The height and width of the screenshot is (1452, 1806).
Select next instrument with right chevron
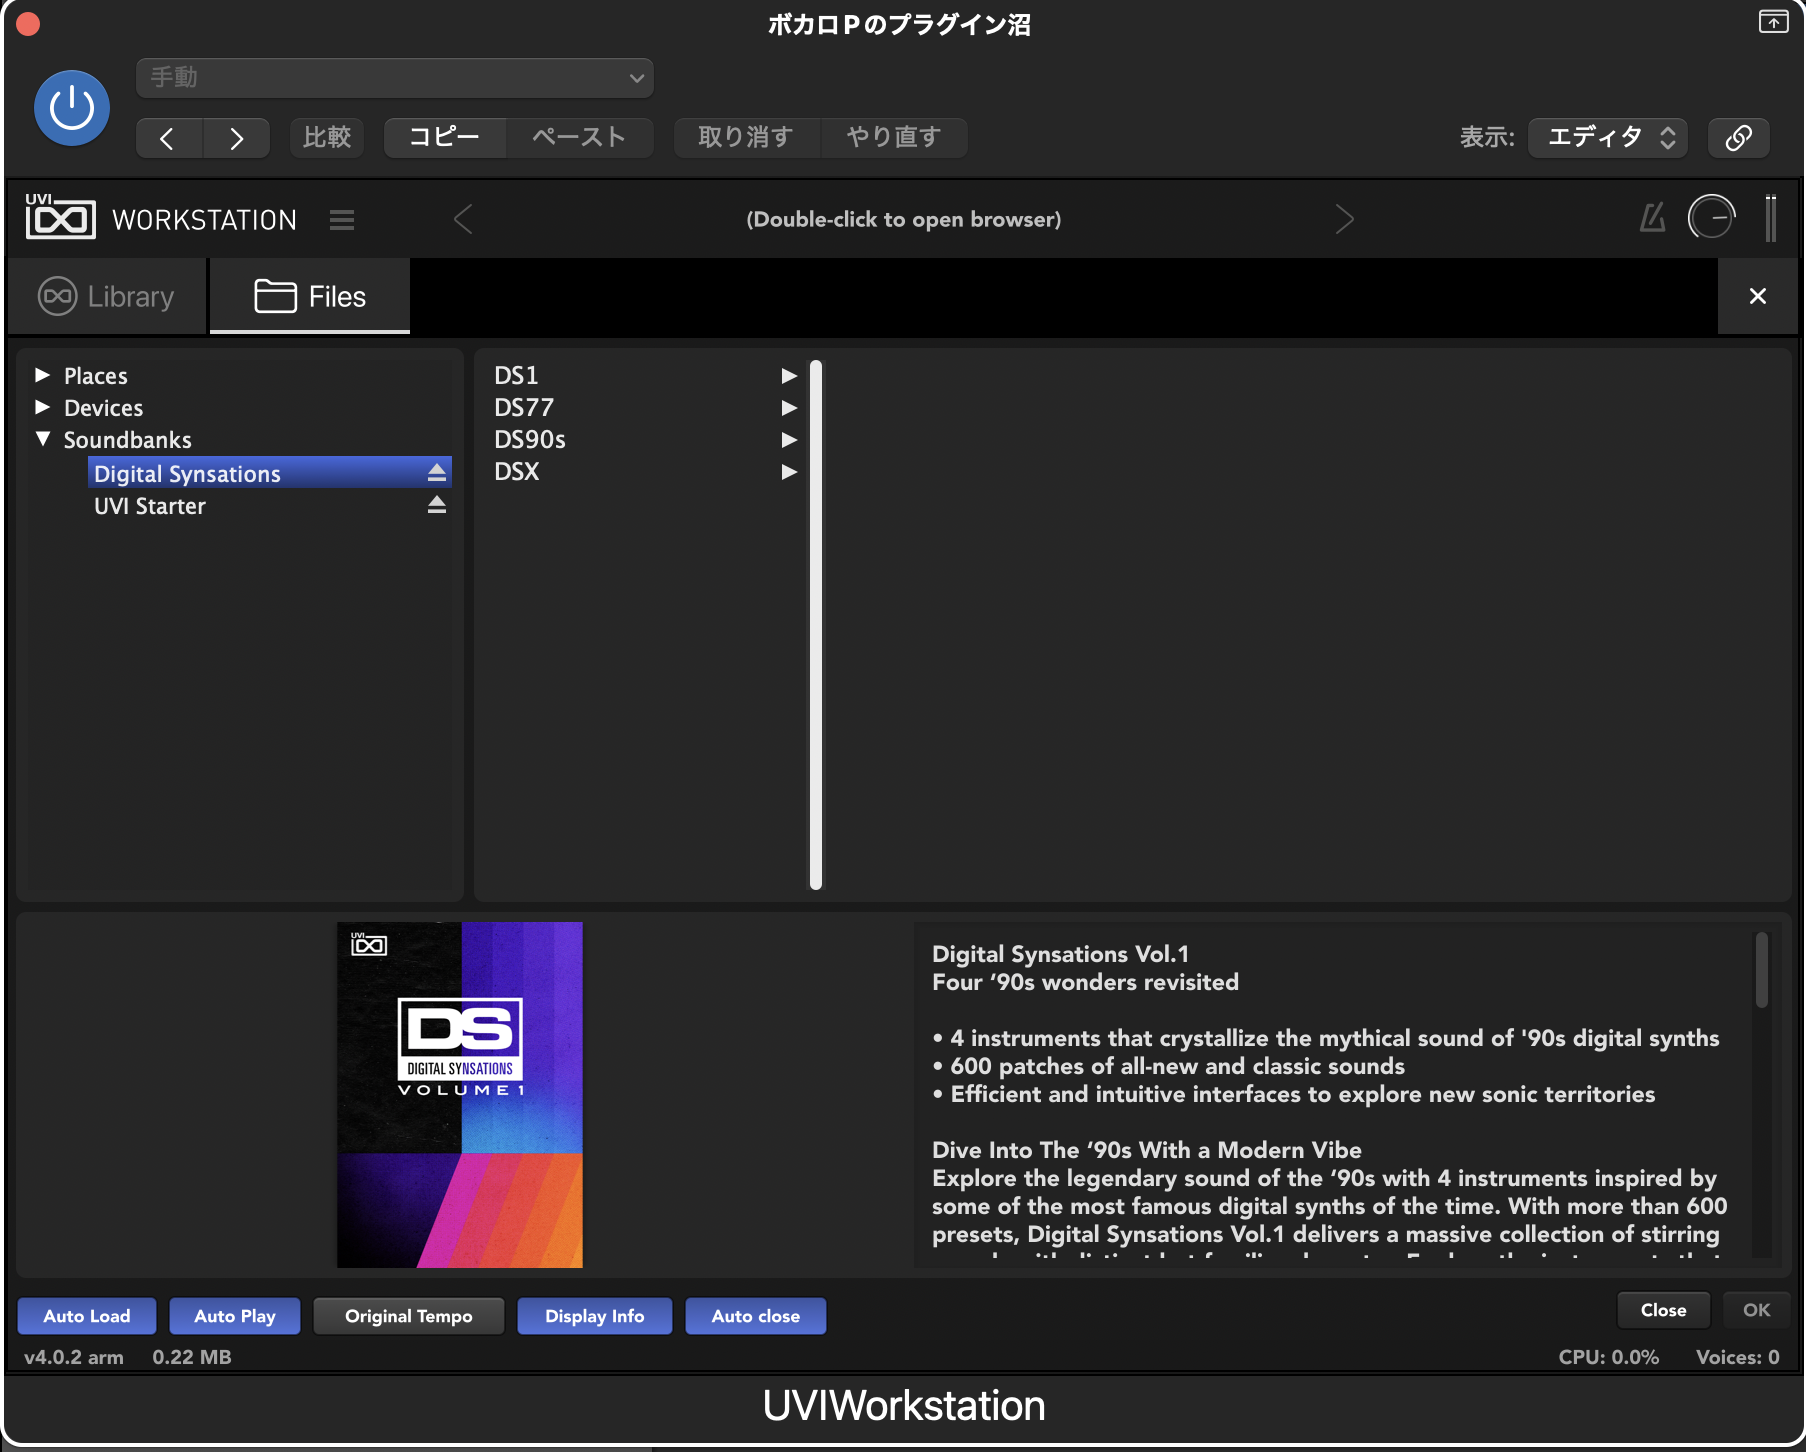pyautogui.click(x=1345, y=219)
